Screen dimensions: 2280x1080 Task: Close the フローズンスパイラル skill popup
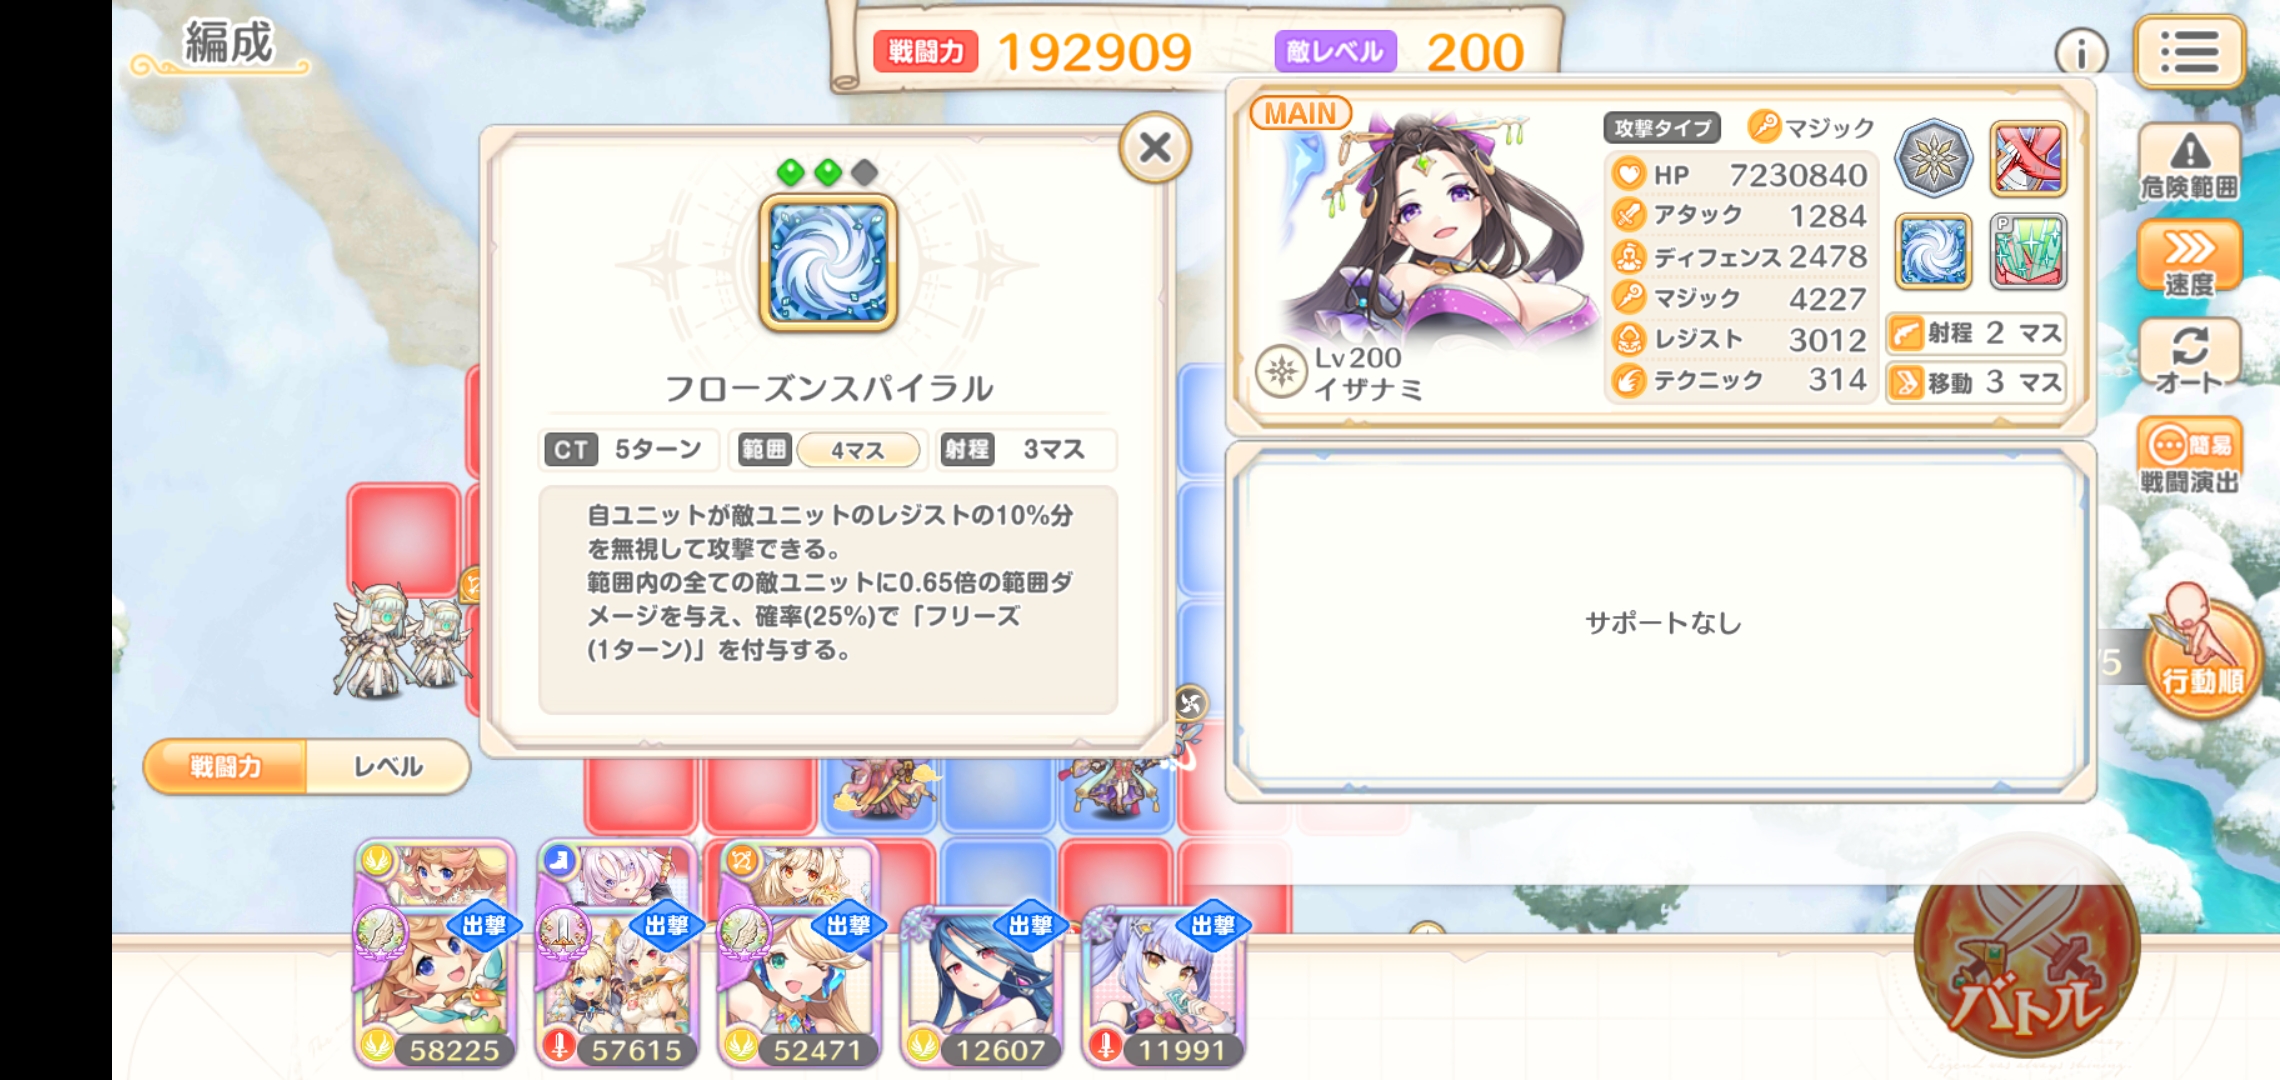1155,148
